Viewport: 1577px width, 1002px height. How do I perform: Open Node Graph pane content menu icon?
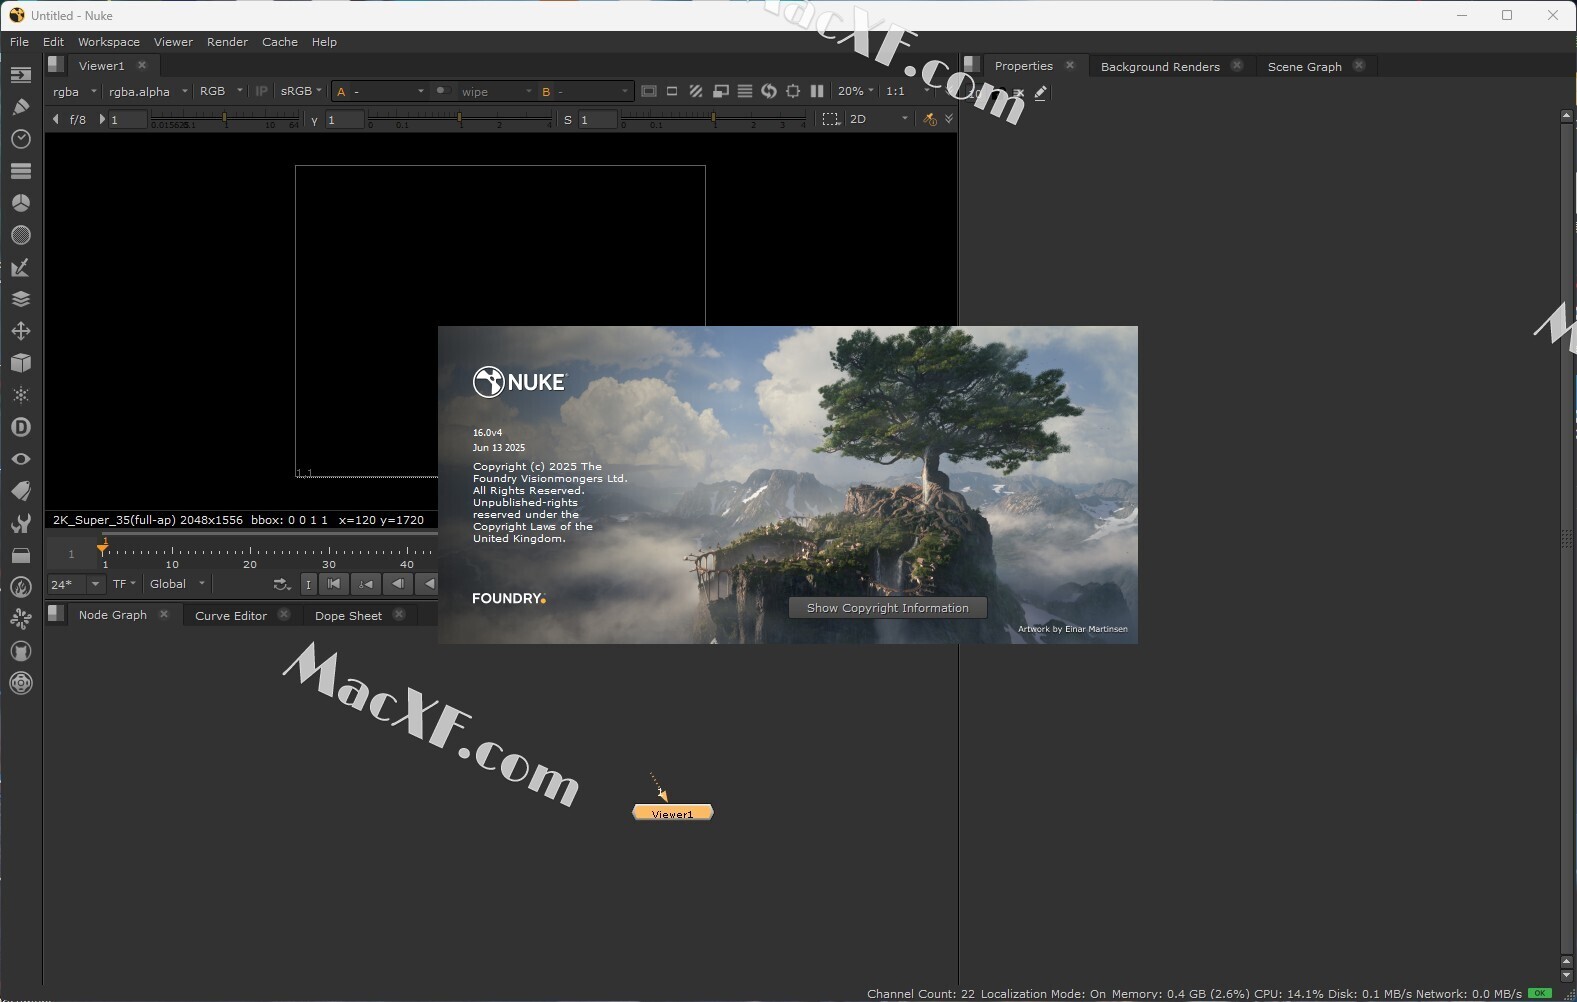[56, 614]
